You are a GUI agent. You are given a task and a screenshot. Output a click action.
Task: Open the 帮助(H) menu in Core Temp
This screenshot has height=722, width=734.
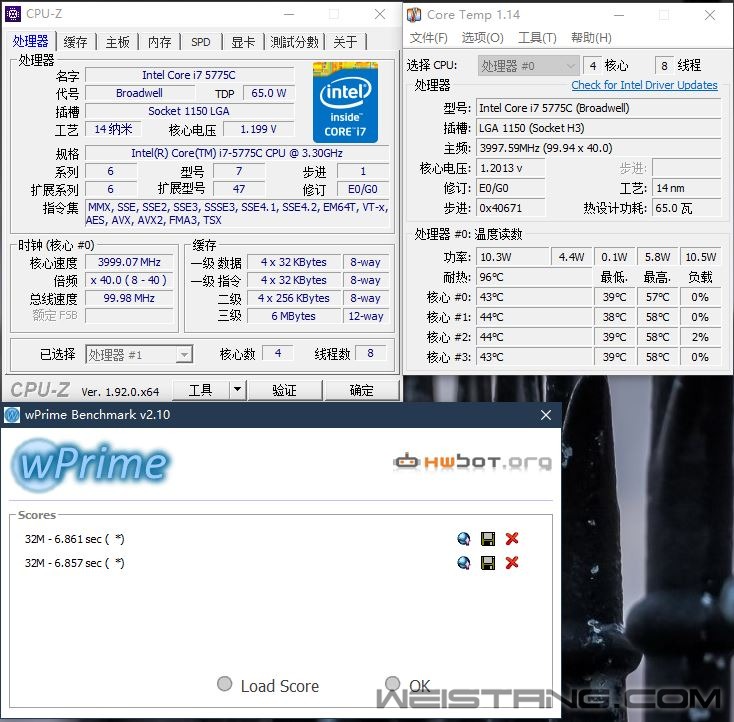pyautogui.click(x=591, y=37)
